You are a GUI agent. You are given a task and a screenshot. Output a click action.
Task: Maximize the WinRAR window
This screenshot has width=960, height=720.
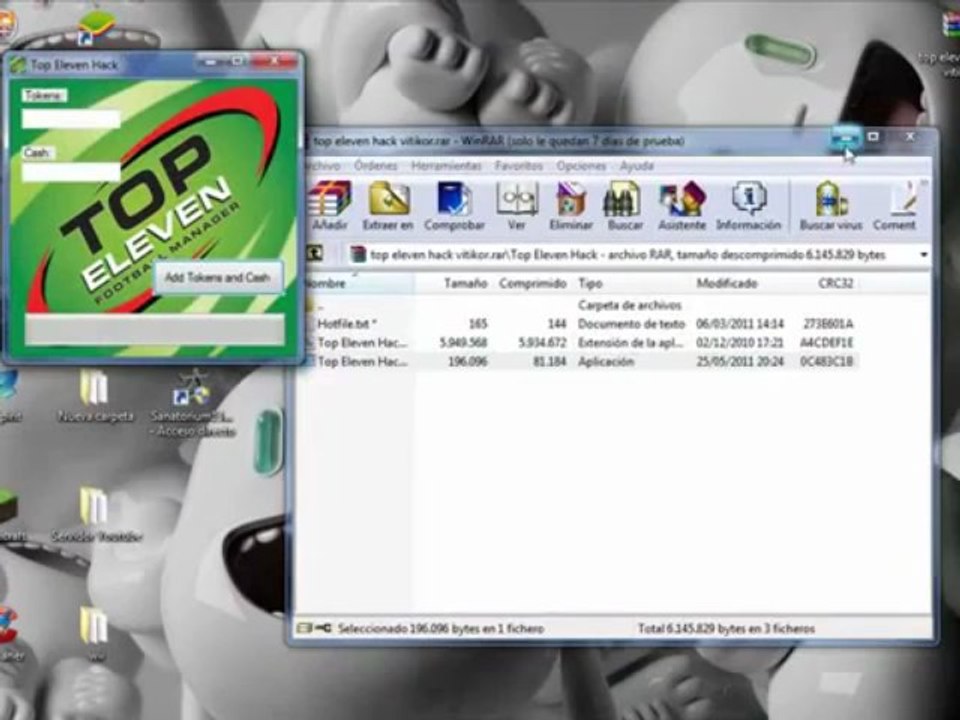click(874, 137)
